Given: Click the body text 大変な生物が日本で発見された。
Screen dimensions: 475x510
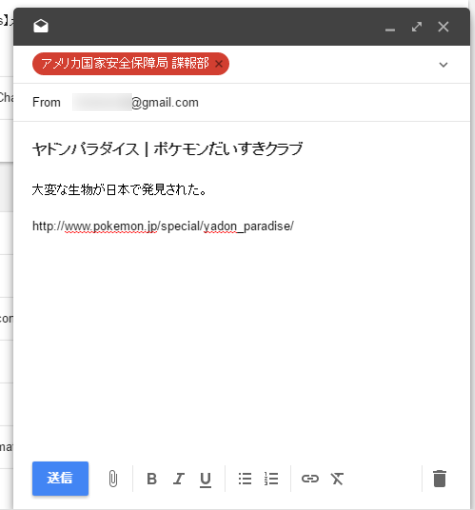Looking at the screenshot, I should click(119, 190).
